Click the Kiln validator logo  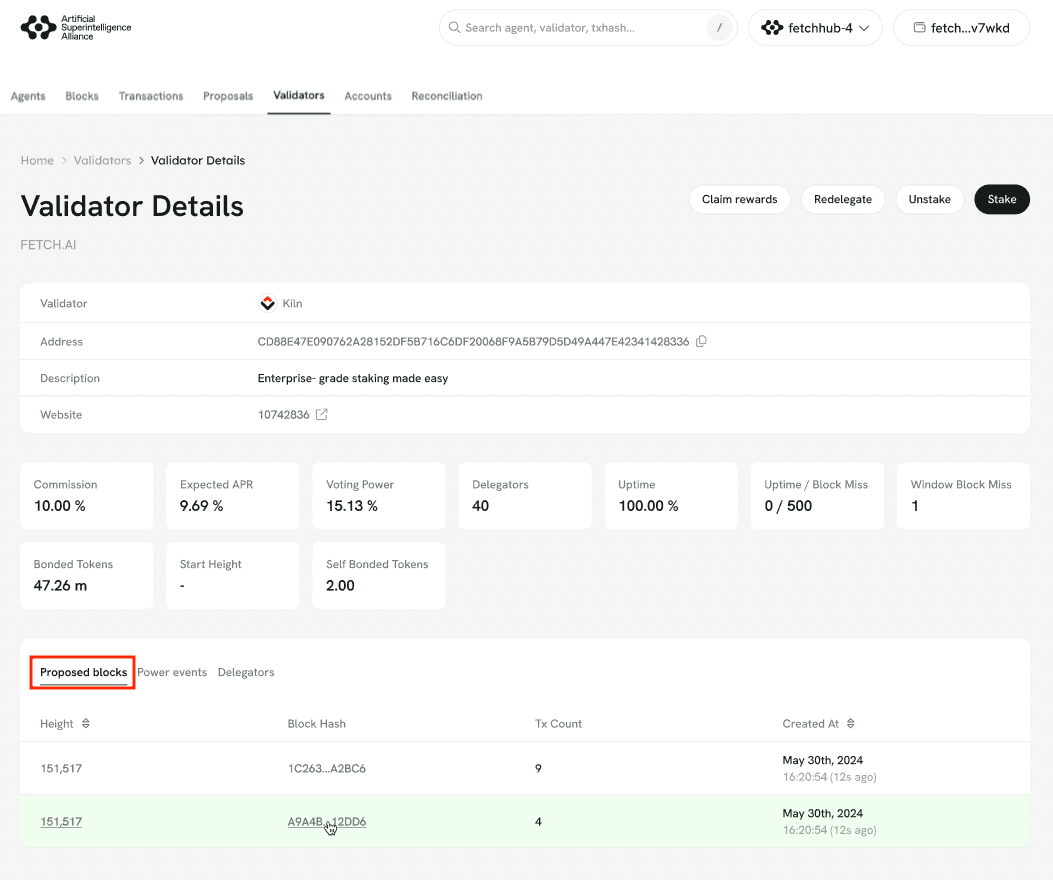pyautogui.click(x=267, y=303)
